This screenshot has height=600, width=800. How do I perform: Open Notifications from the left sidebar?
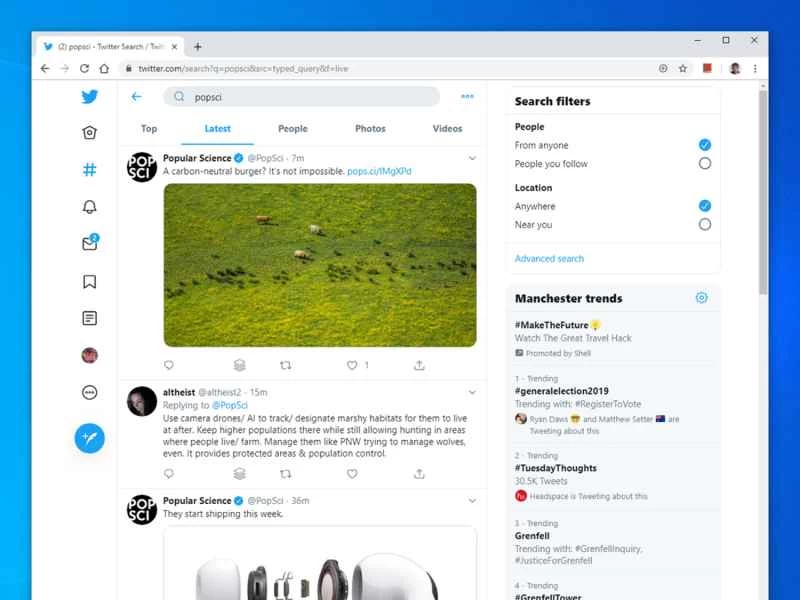90,204
